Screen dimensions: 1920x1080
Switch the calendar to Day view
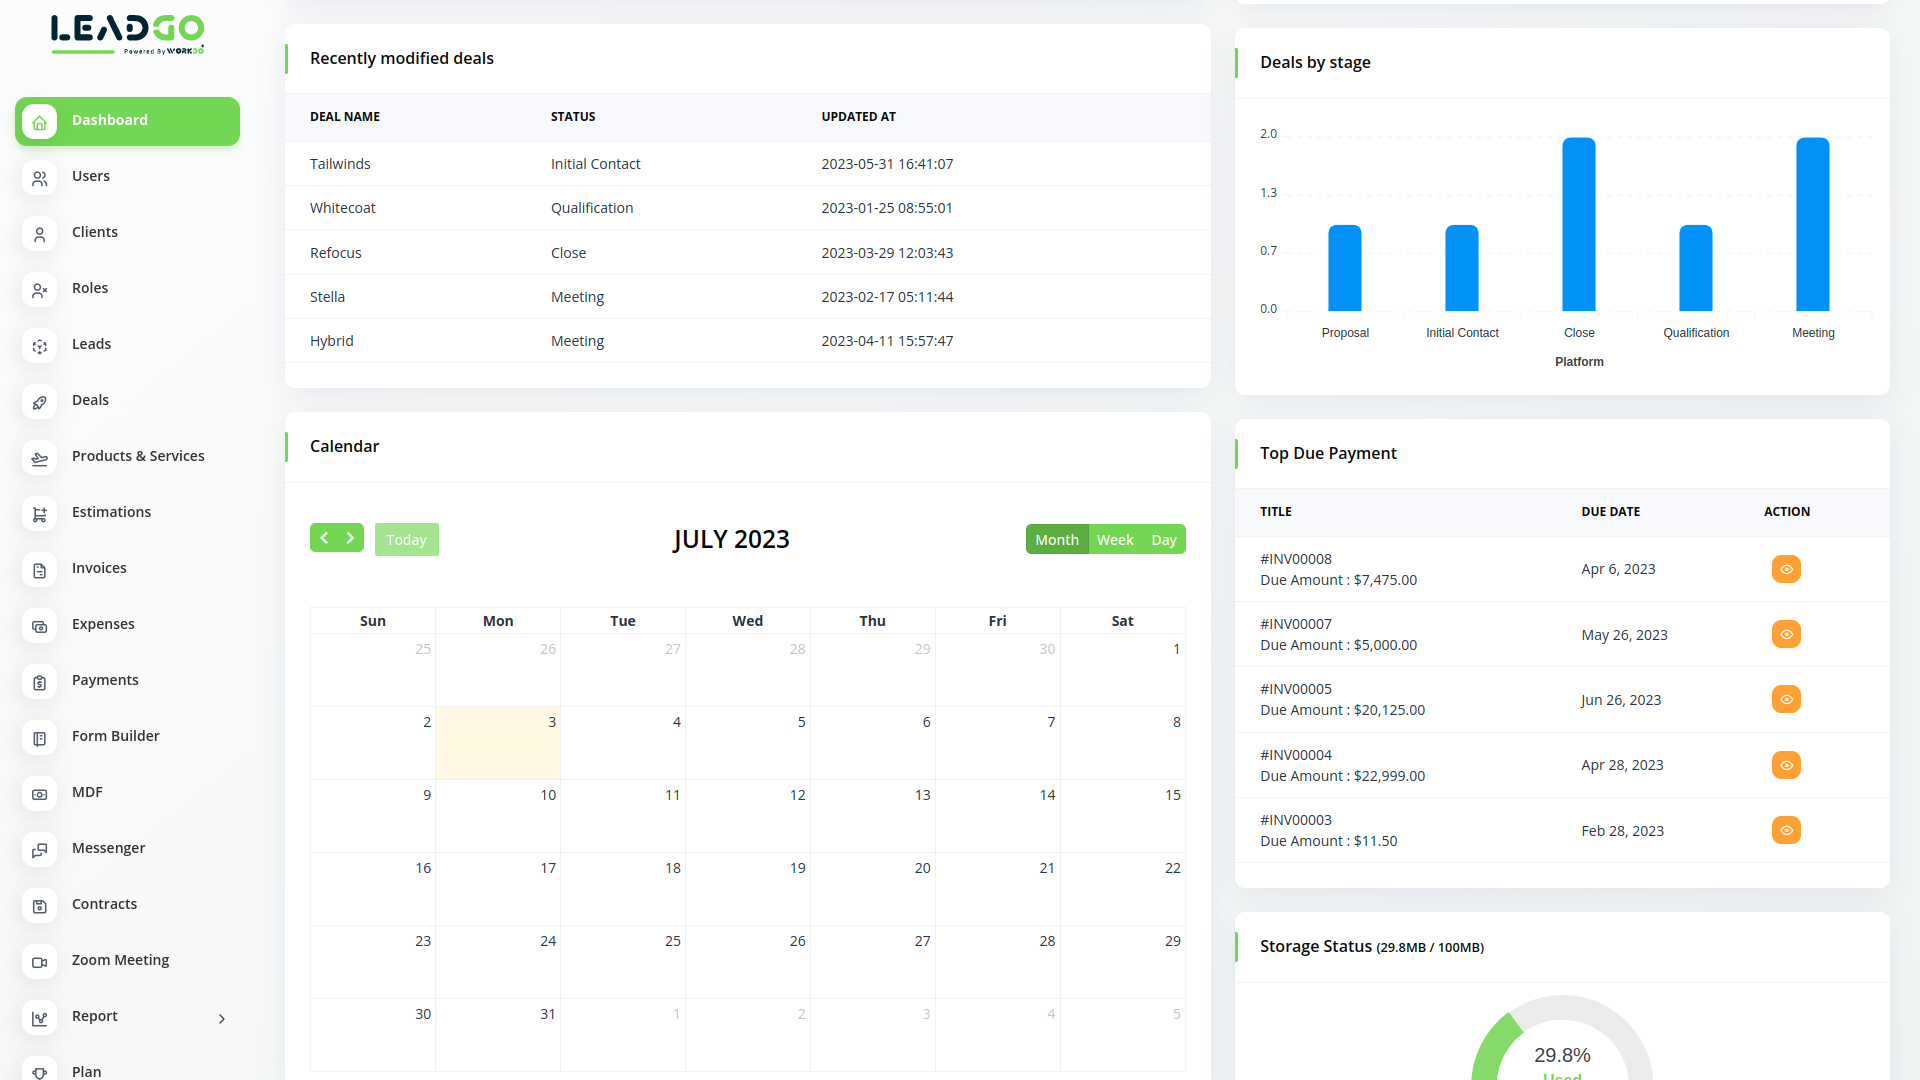pyautogui.click(x=1163, y=540)
